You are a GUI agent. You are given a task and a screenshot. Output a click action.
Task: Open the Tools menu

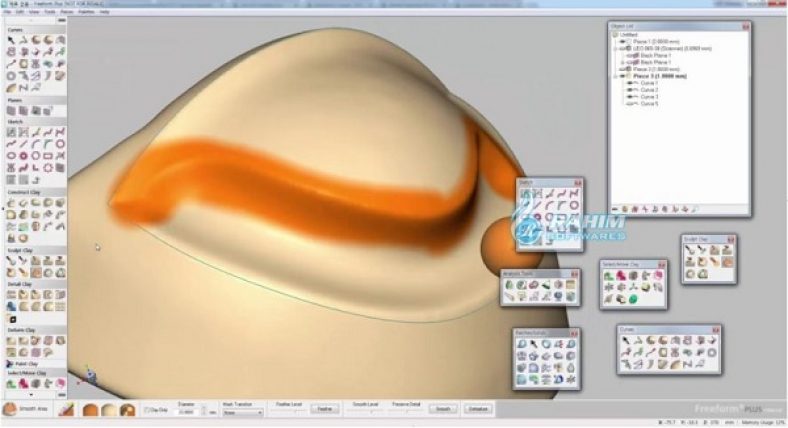pos(50,12)
